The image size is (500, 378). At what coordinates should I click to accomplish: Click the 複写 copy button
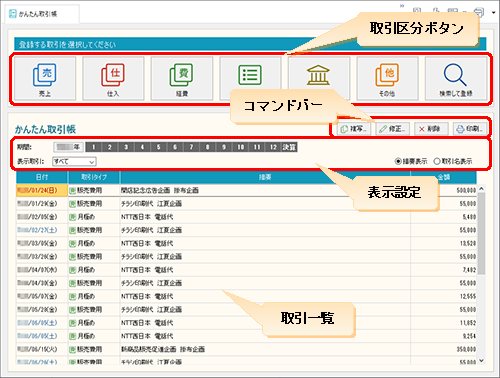pos(354,129)
